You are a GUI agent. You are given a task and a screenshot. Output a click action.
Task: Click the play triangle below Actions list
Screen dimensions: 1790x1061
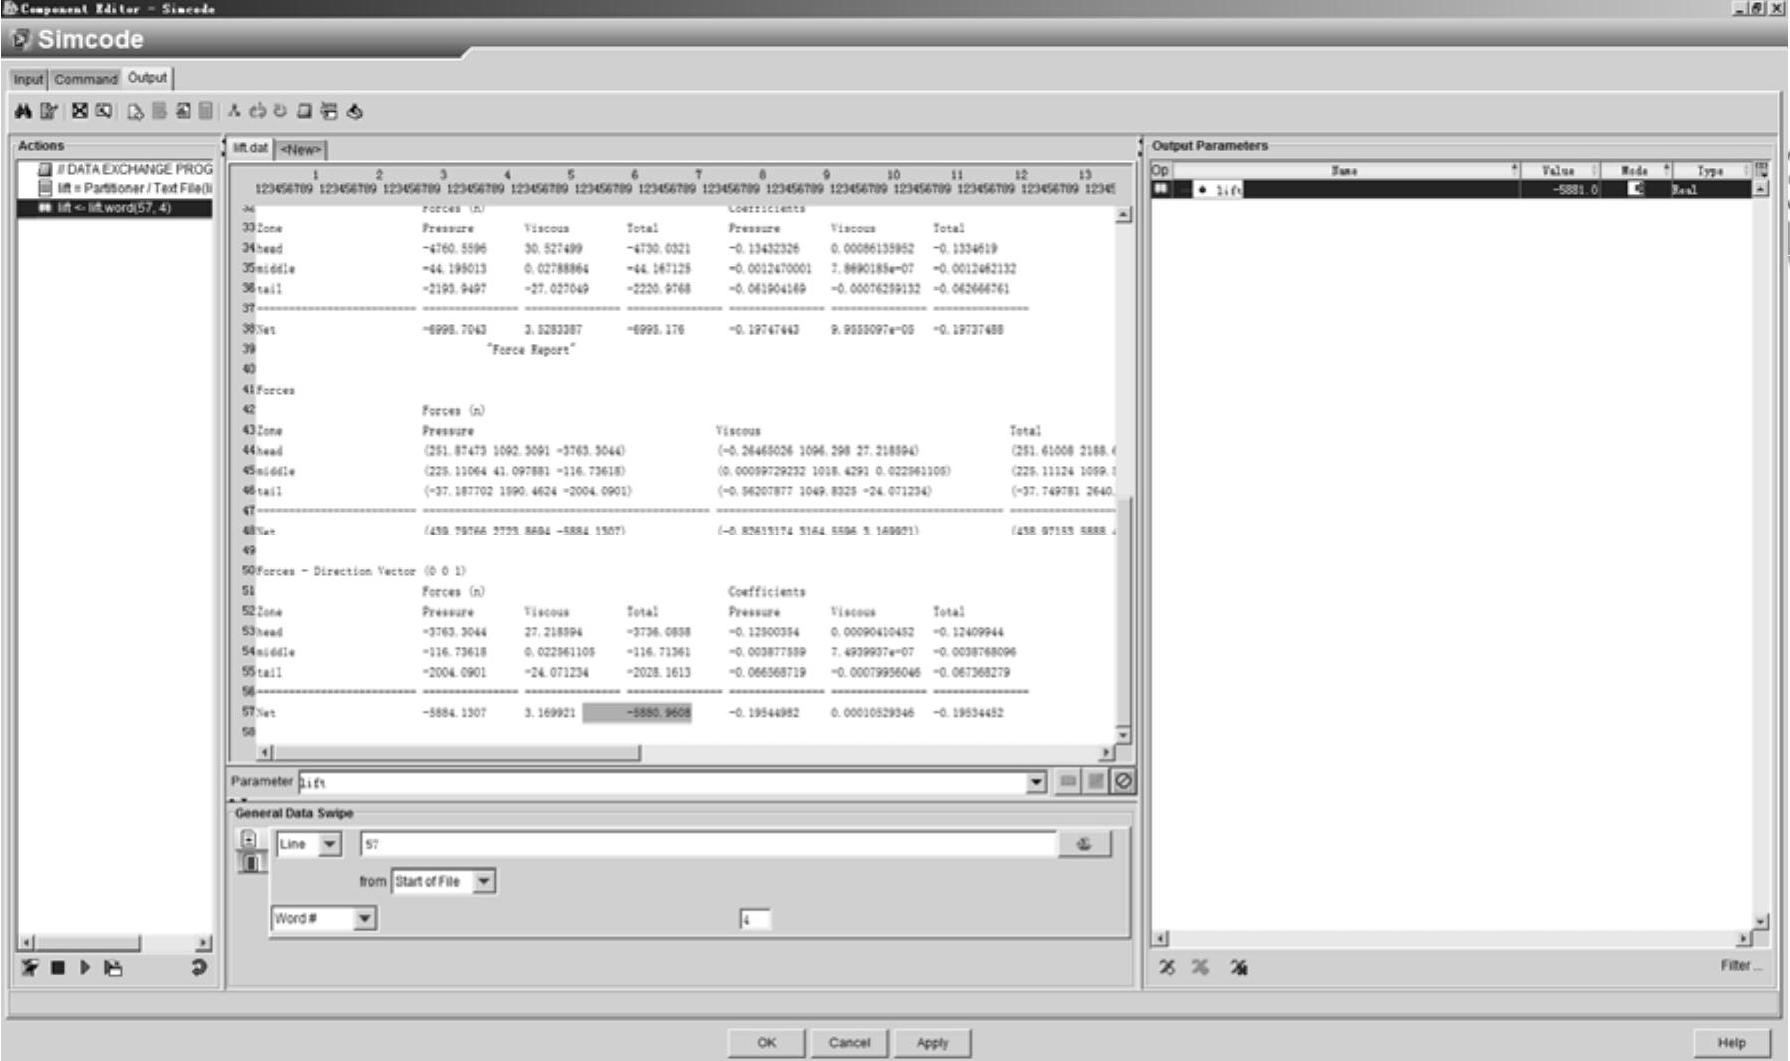click(x=85, y=967)
